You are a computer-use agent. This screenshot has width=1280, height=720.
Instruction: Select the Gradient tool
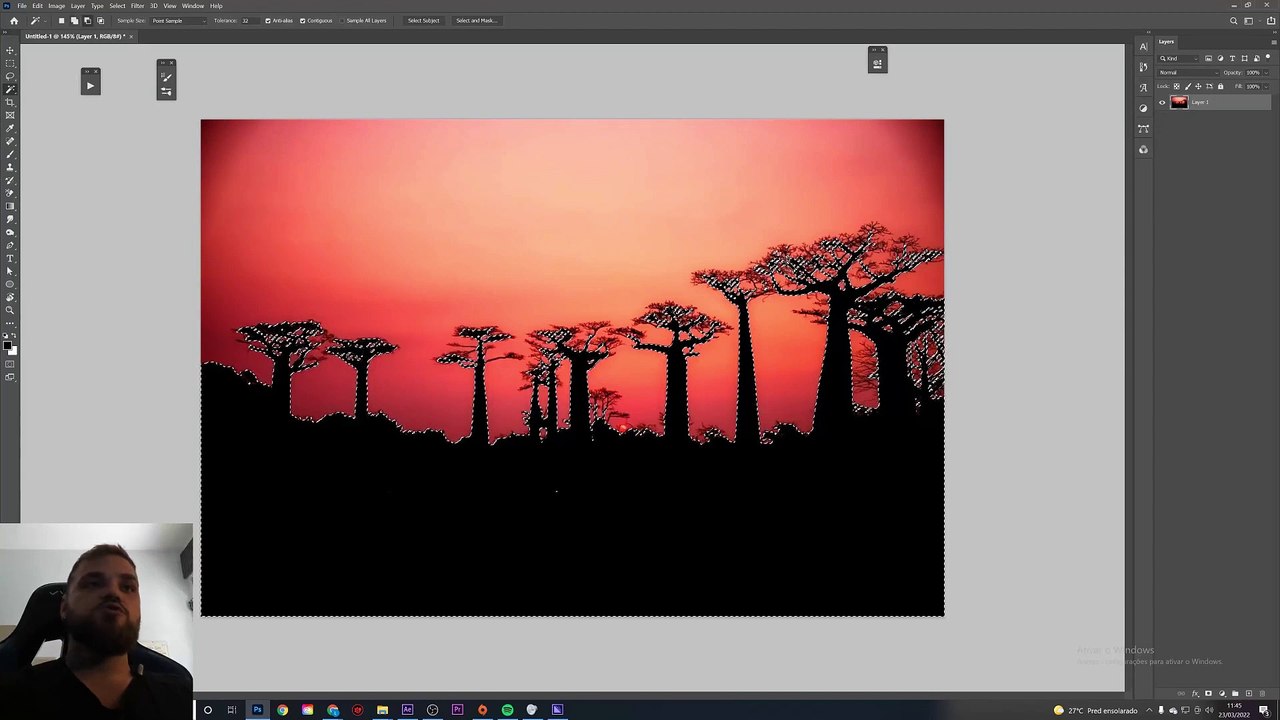click(10, 205)
